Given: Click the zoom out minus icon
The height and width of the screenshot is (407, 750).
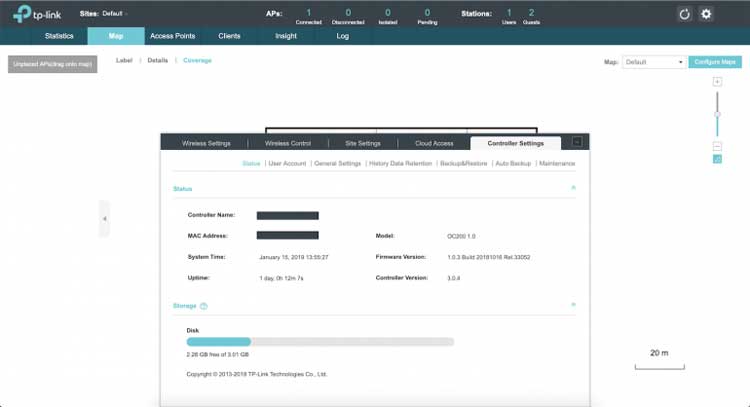Looking at the screenshot, I should [717, 146].
